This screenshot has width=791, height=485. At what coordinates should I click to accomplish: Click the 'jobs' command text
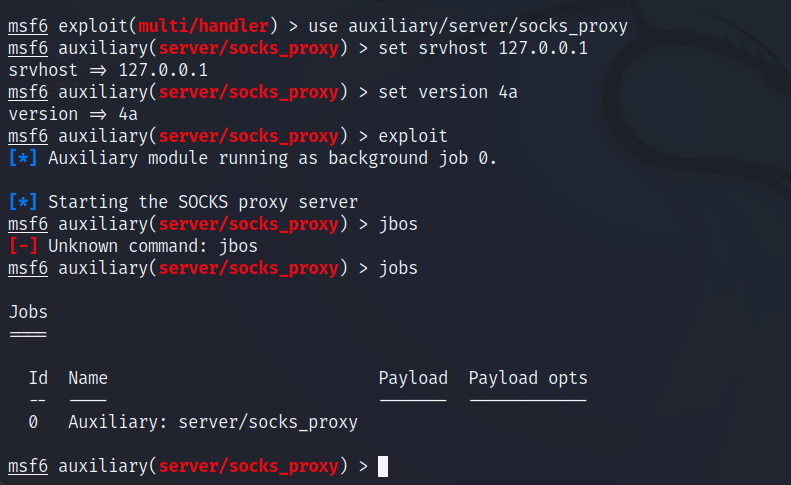pos(398,268)
